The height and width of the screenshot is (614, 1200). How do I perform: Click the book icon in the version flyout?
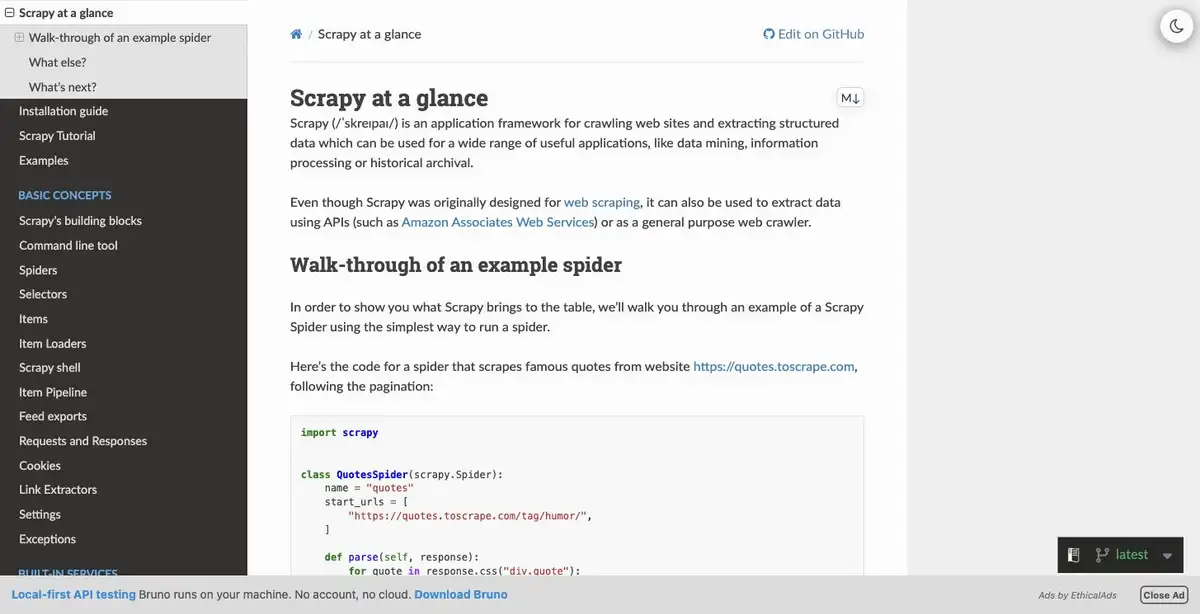point(1073,555)
